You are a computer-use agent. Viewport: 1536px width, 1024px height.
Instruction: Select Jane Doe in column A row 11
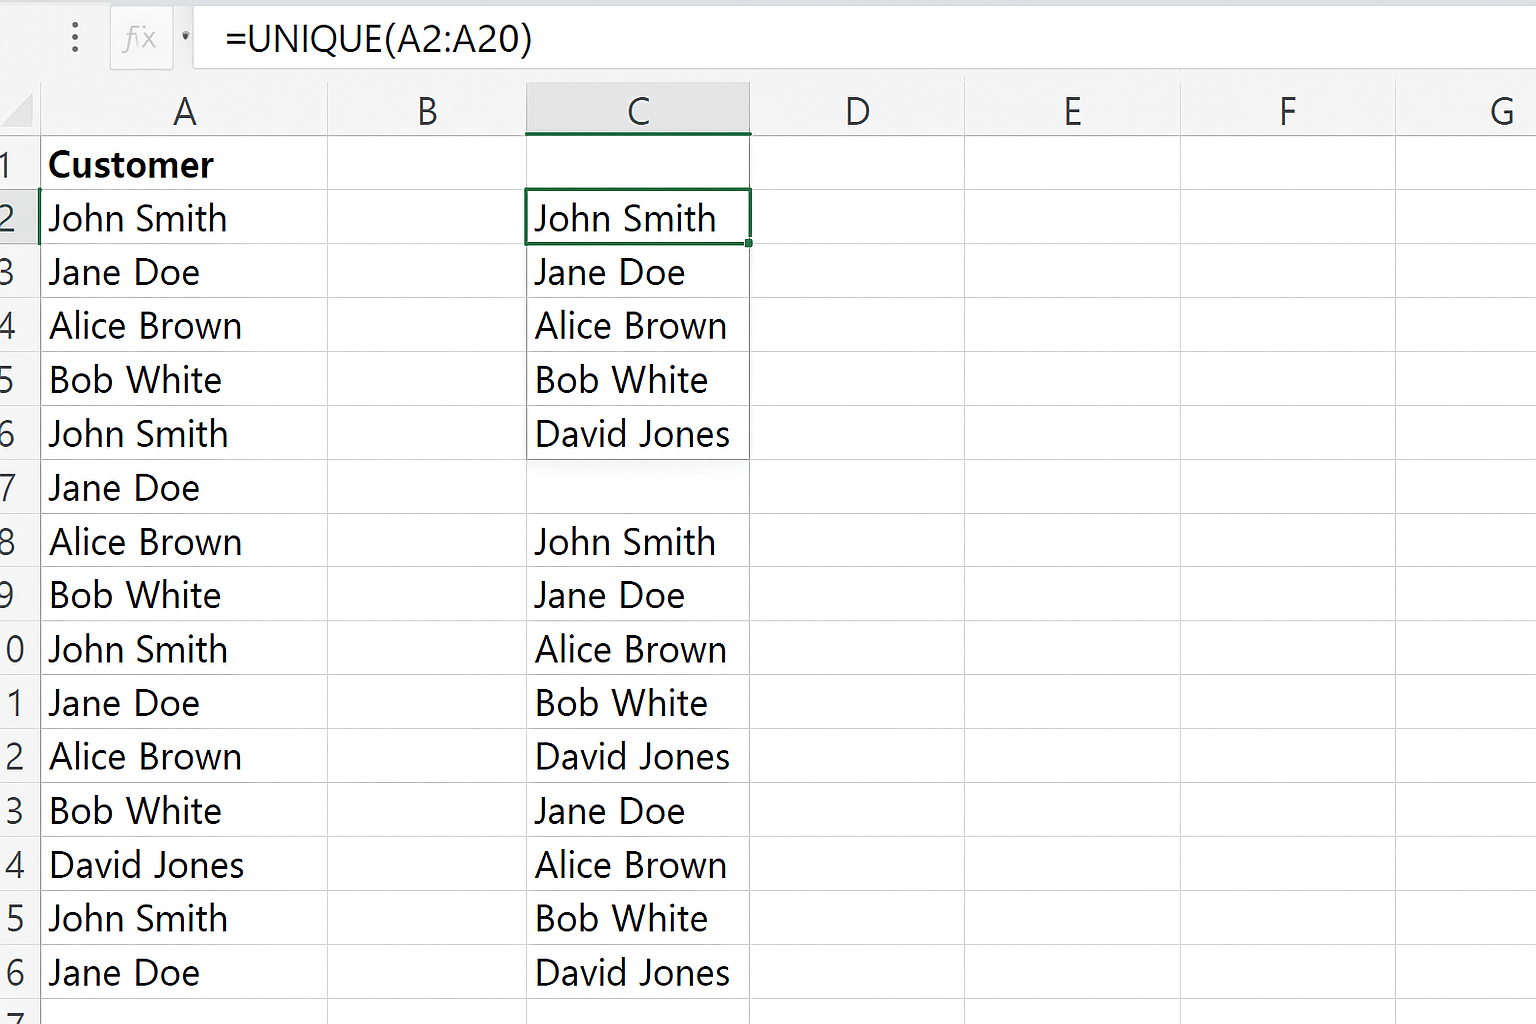(x=184, y=702)
